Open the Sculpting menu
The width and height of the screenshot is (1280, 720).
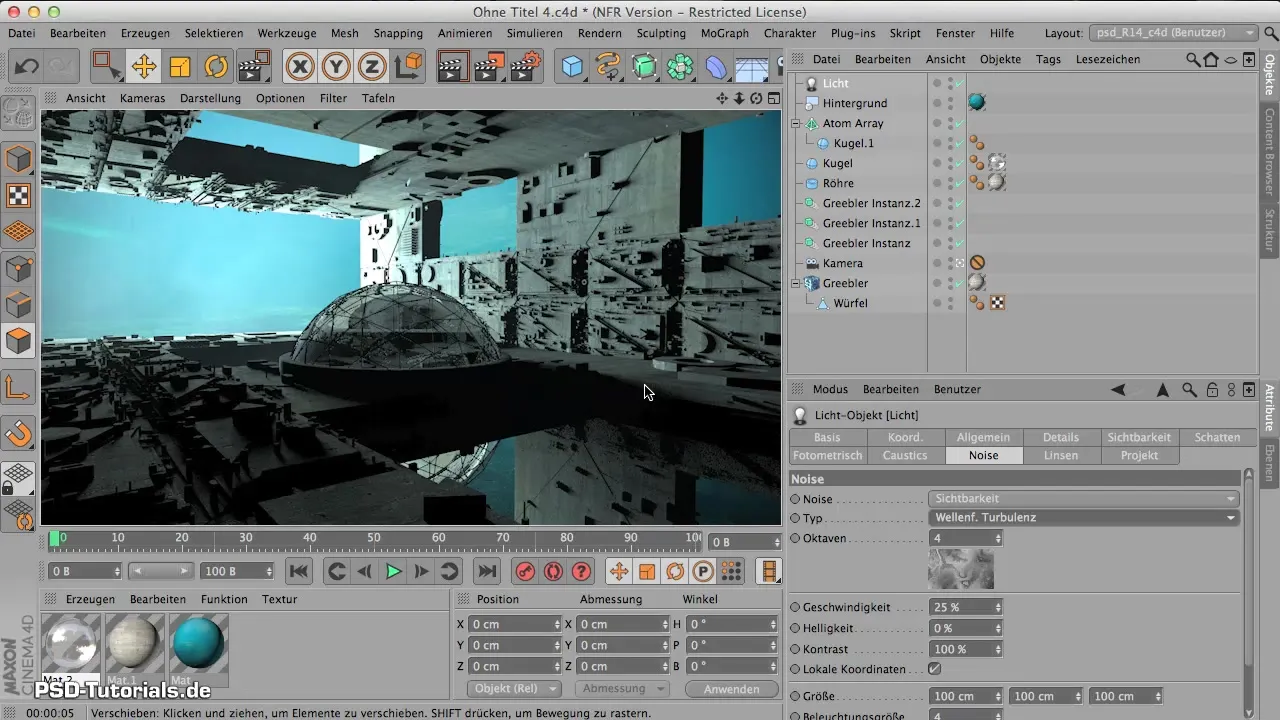pos(661,33)
